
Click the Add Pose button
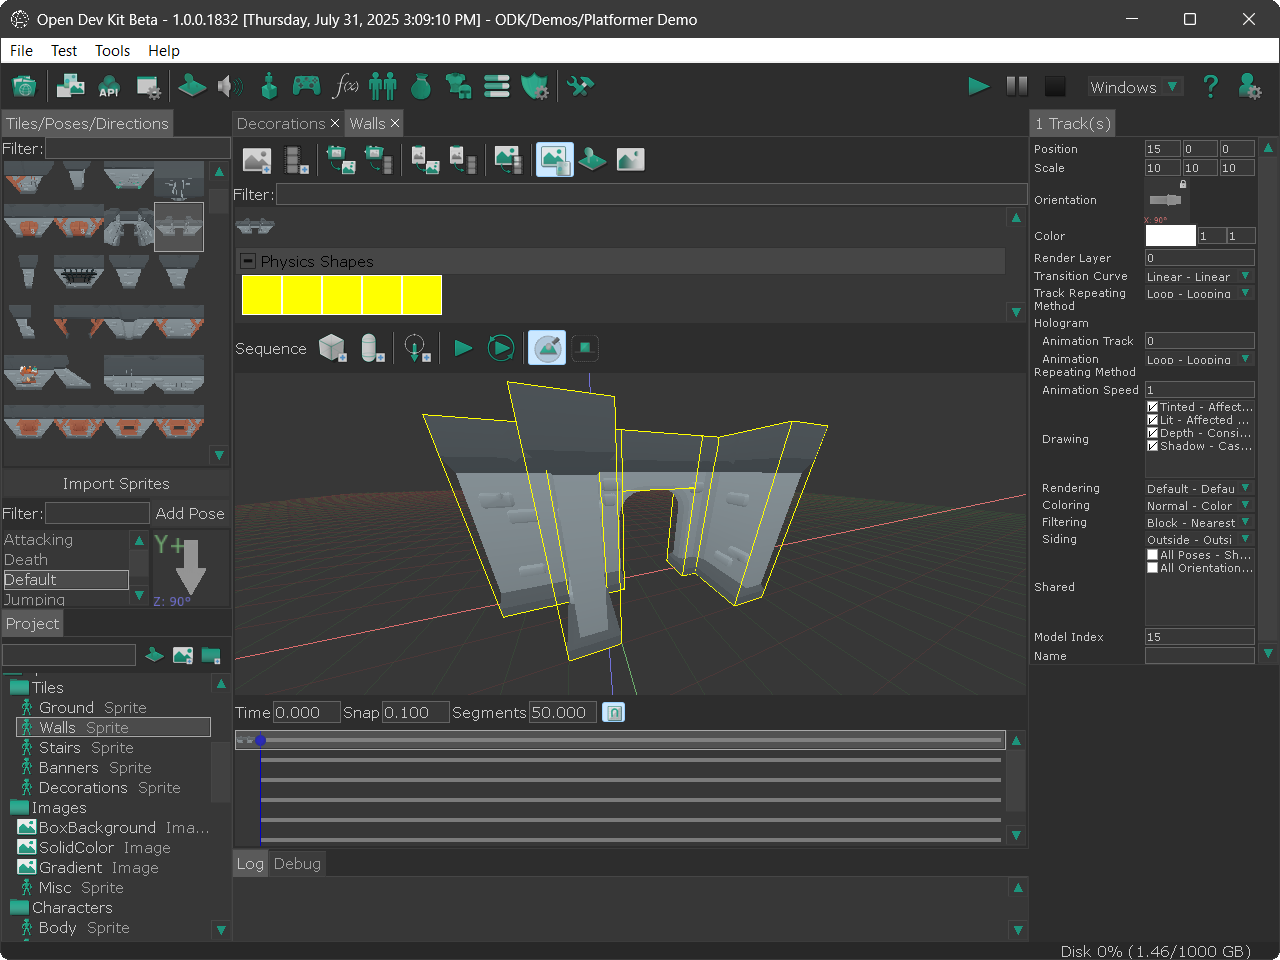pos(190,513)
